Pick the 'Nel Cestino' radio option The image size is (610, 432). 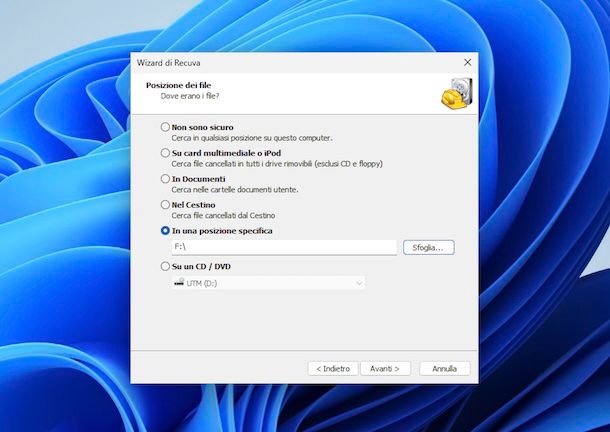pos(165,204)
